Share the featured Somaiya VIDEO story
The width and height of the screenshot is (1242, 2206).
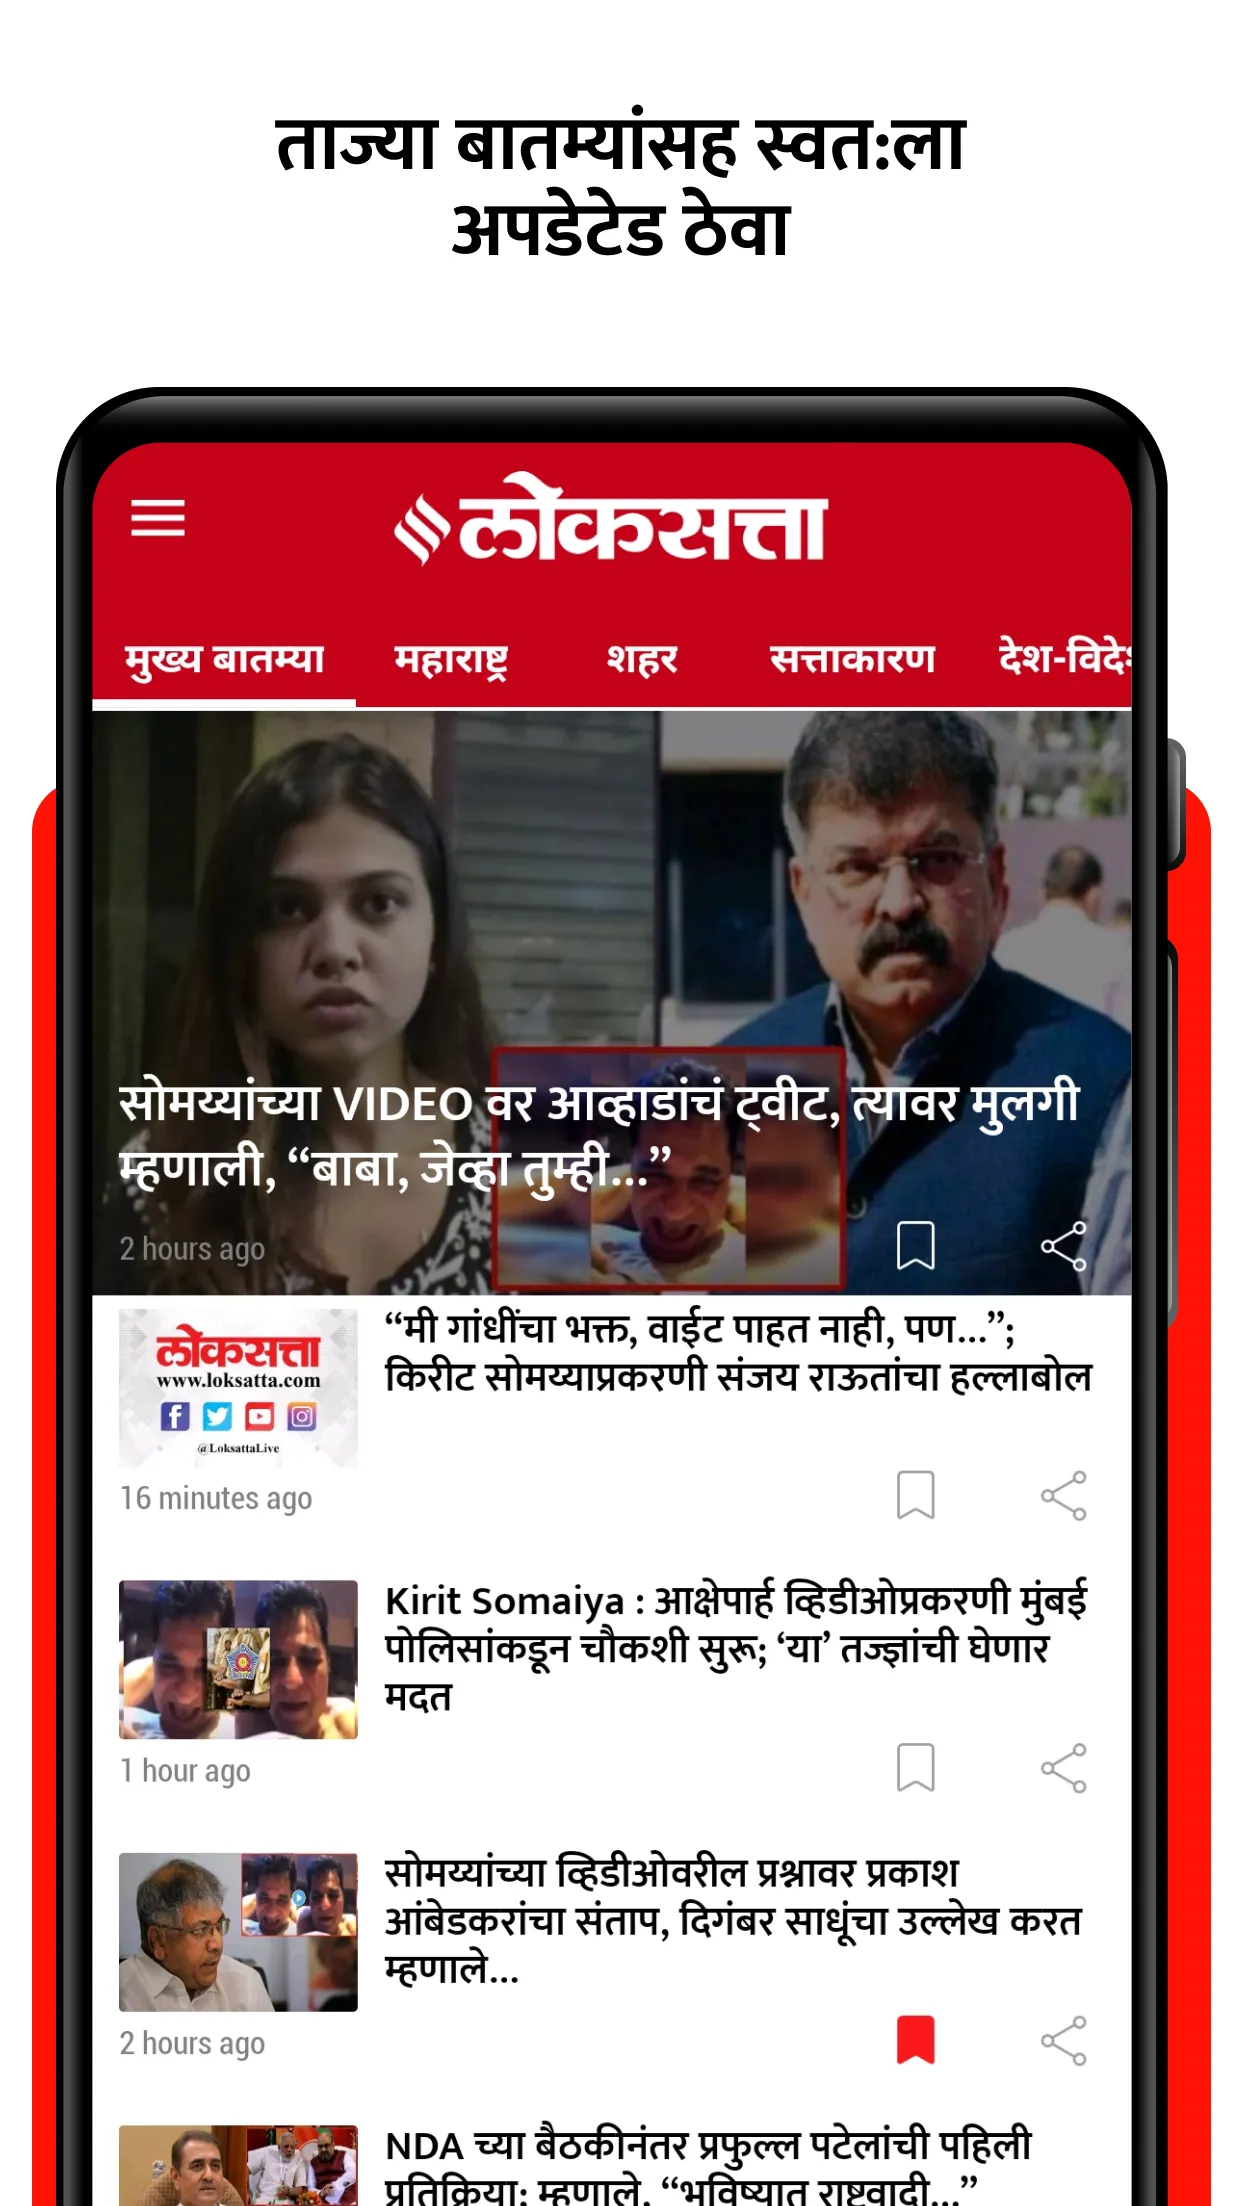[x=1063, y=1246]
